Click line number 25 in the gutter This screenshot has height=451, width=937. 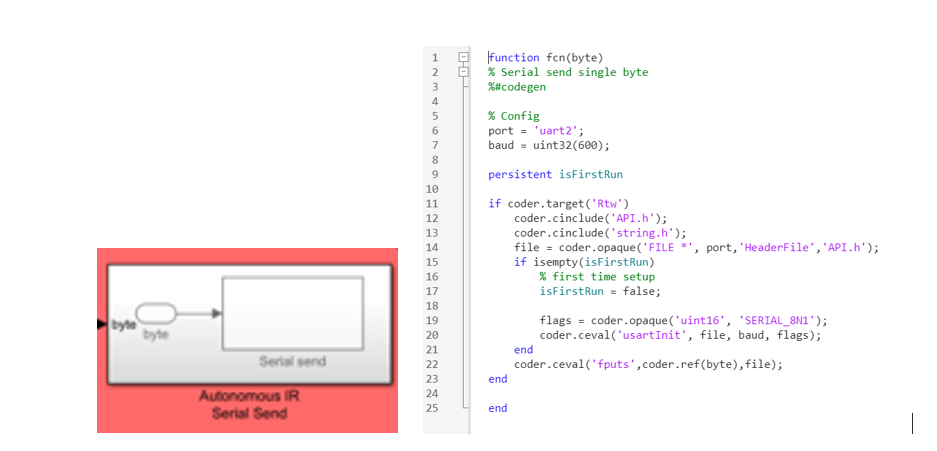pyautogui.click(x=433, y=408)
